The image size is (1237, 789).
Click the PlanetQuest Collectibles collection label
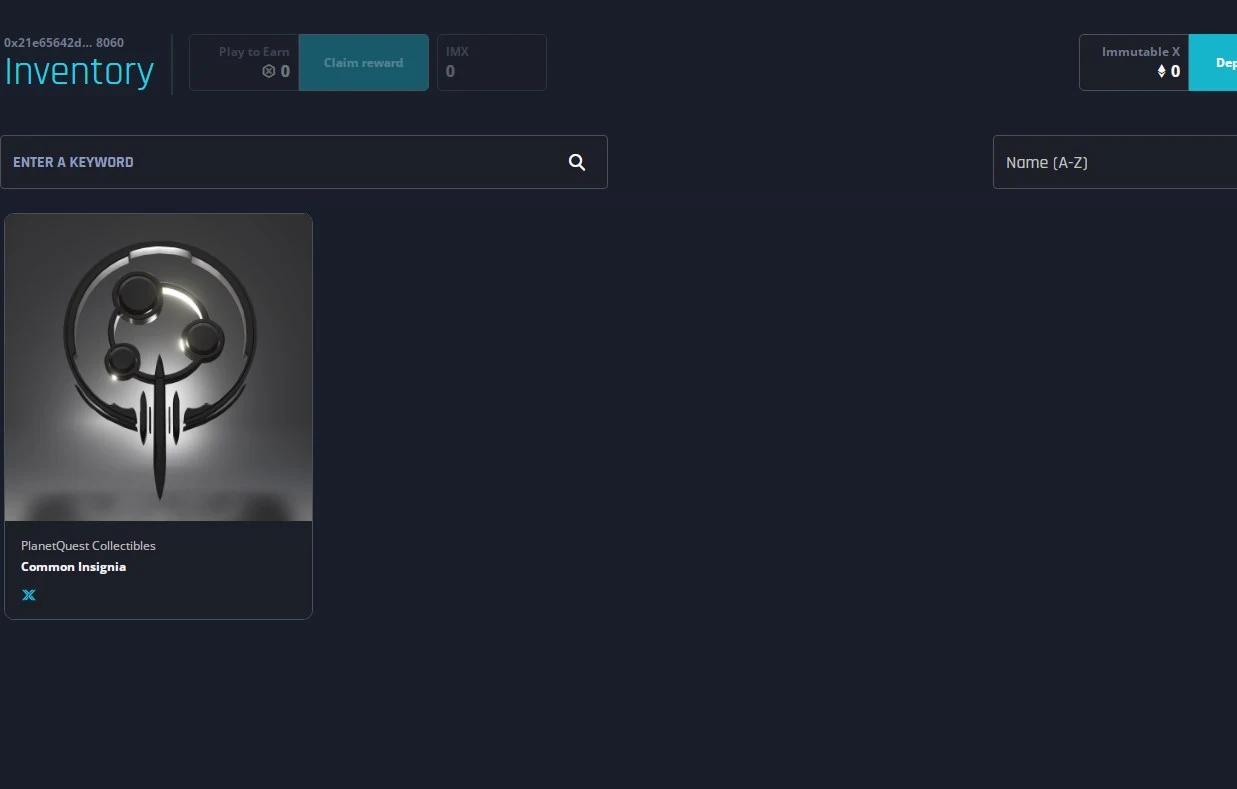coord(88,546)
